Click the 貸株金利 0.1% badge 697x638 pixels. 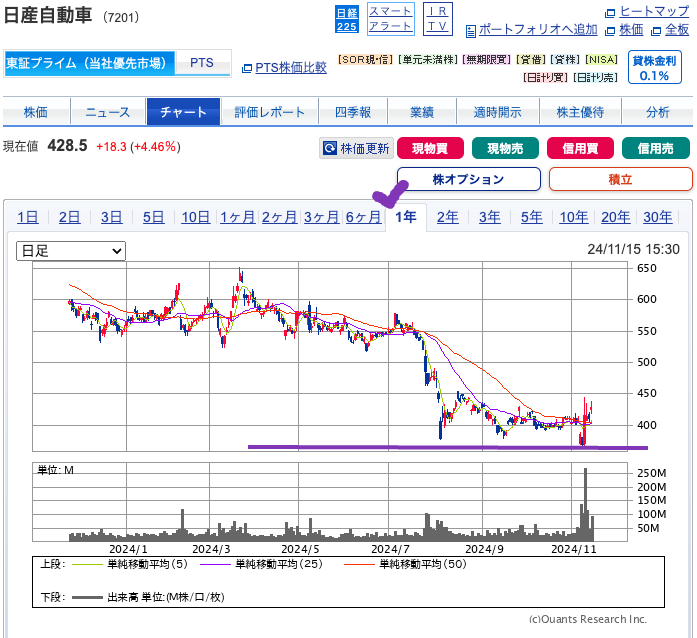click(654, 68)
